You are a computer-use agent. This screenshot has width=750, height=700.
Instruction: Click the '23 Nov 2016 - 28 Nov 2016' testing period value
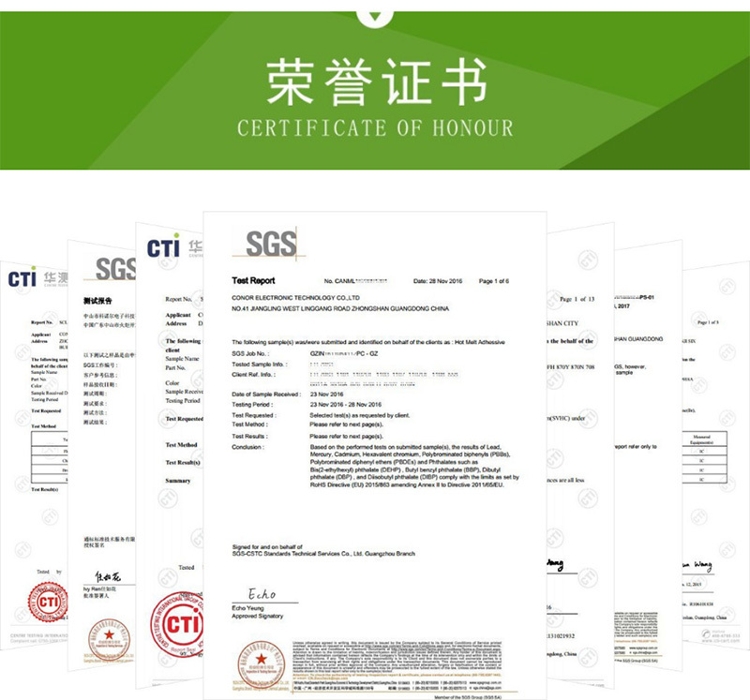[x=346, y=405]
